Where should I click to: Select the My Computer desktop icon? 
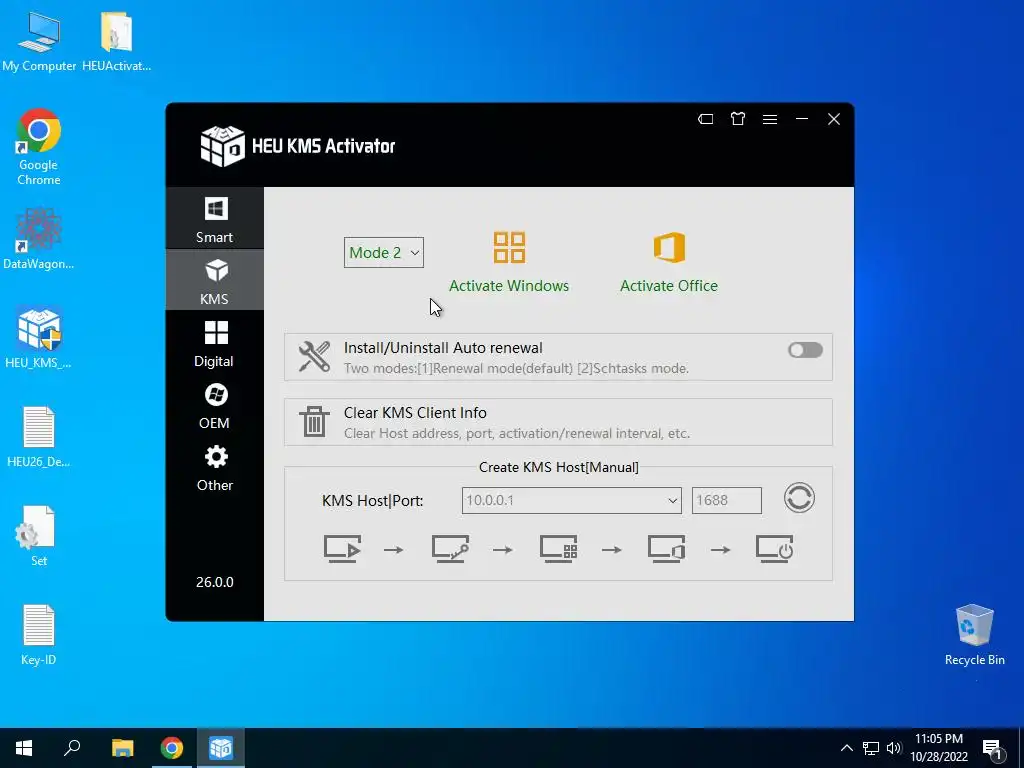click(39, 42)
